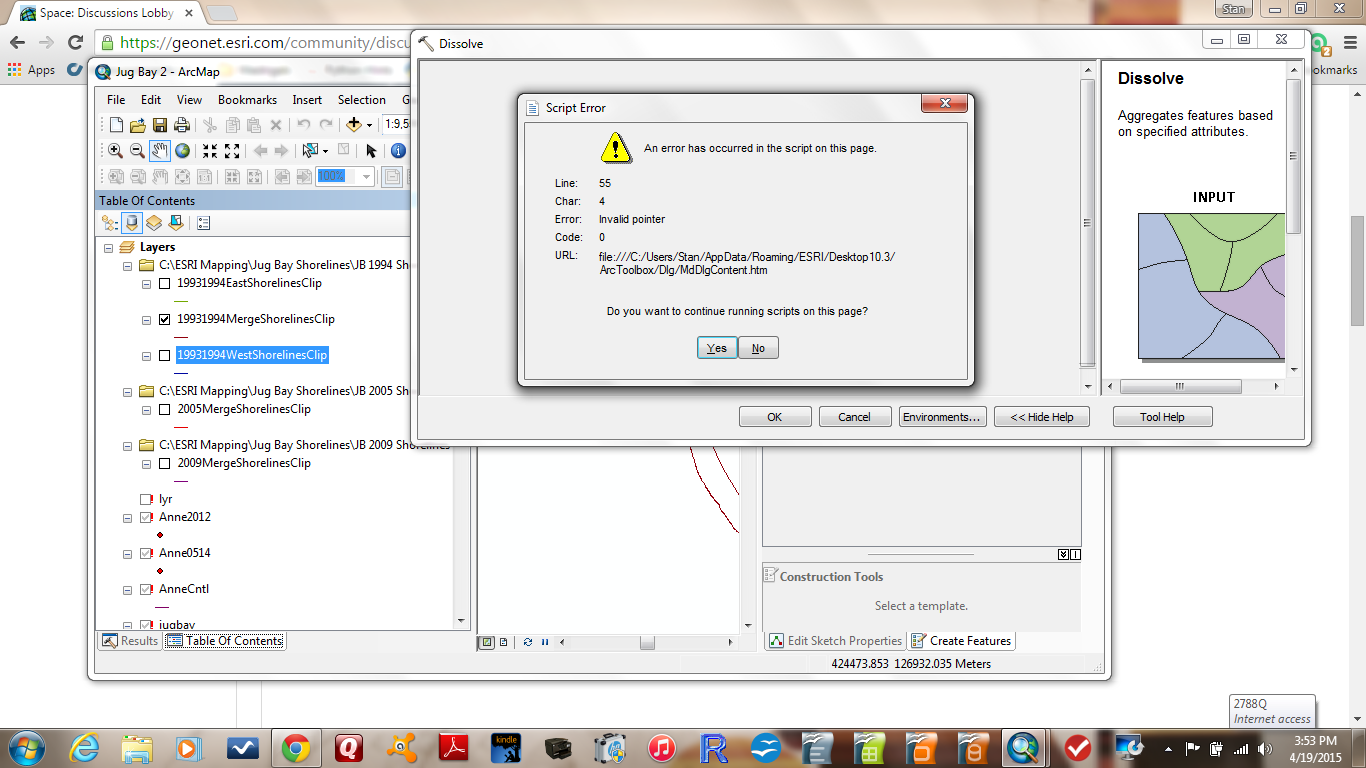Collapse the JB 2005 Shorelines folder group
Screen dimensions: 1366x768
(x=127, y=391)
